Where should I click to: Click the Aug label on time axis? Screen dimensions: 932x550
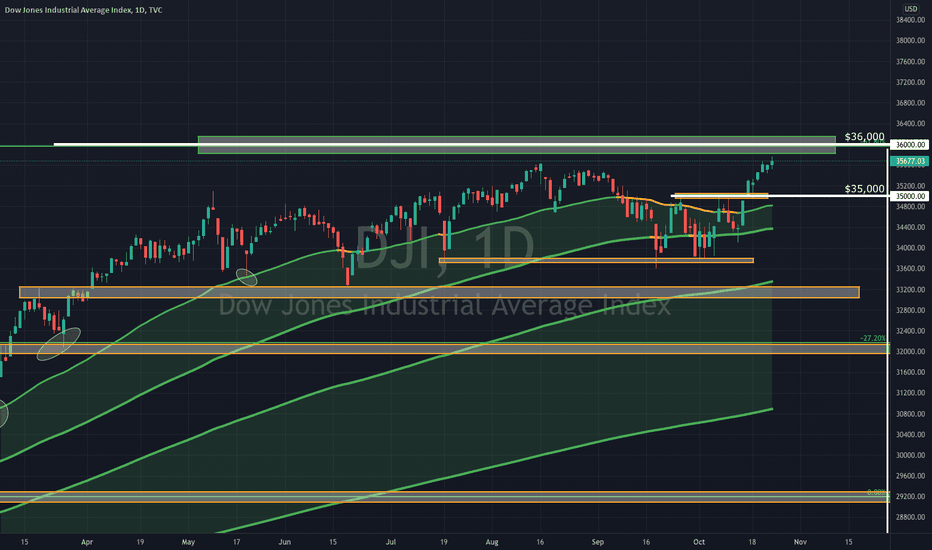click(492, 542)
